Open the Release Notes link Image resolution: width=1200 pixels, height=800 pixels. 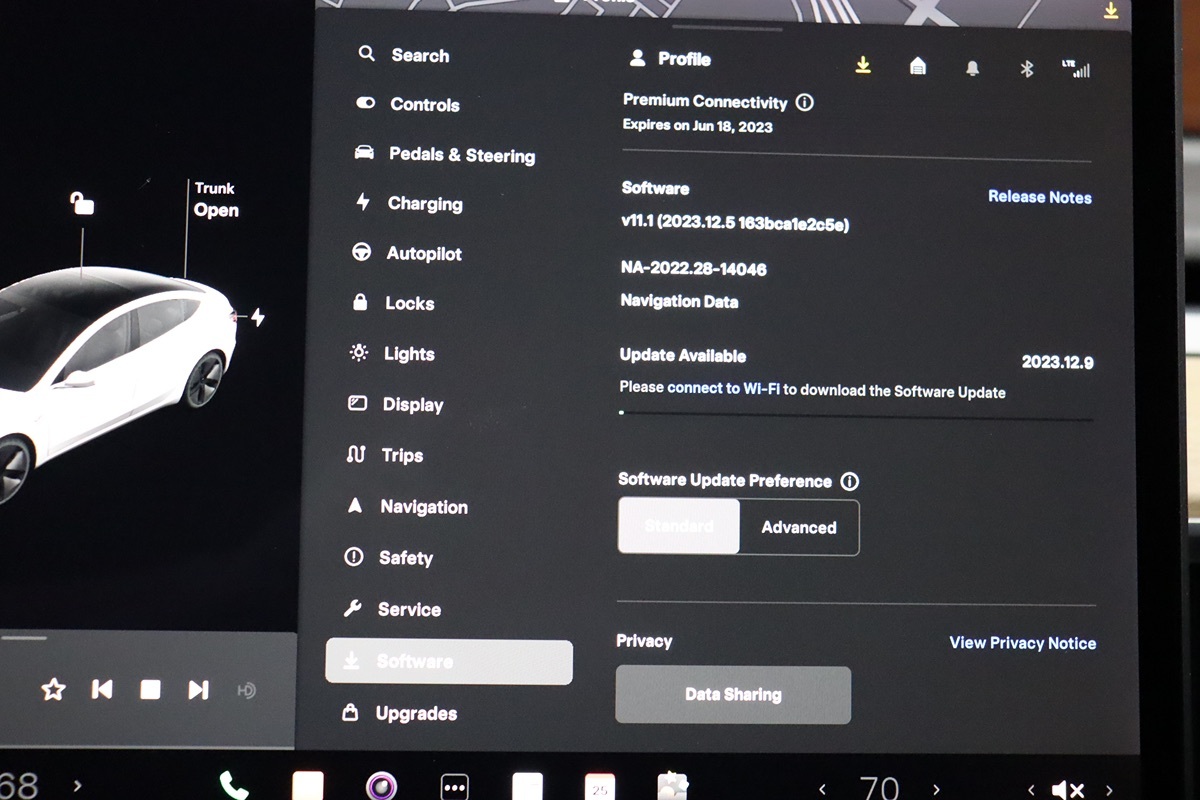click(1039, 197)
